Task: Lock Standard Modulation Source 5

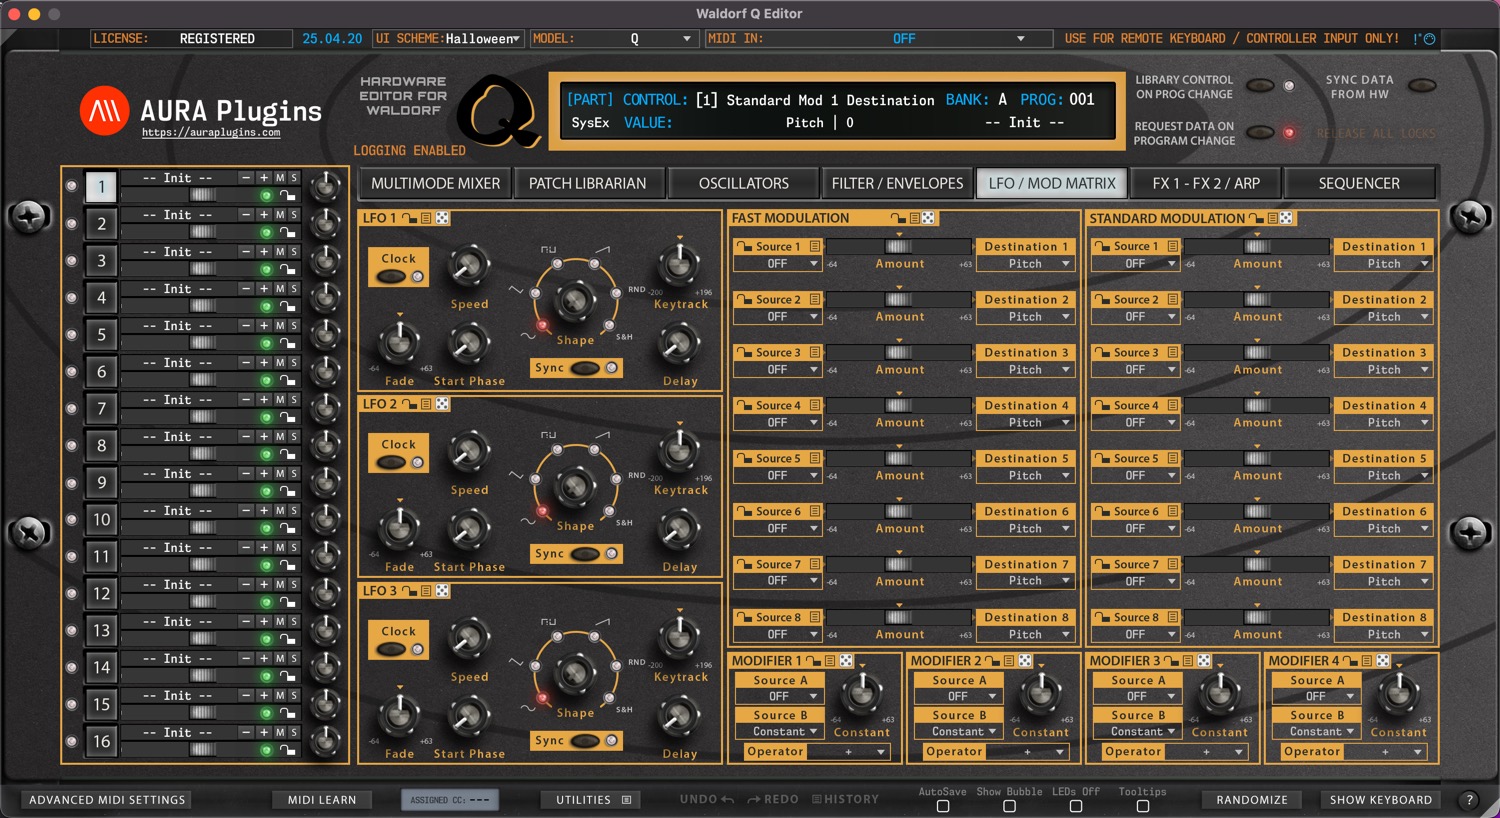Action: pyautogui.click(x=1102, y=458)
